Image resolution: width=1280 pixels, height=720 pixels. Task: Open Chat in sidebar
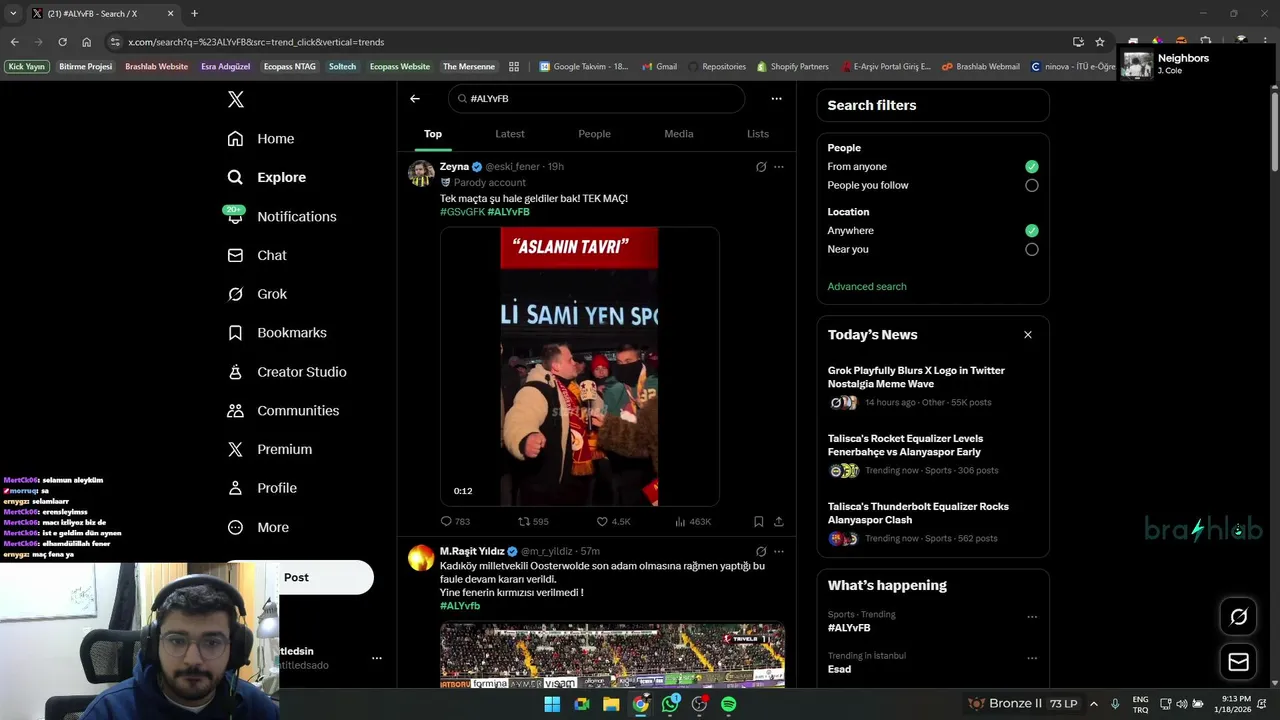(x=257, y=255)
